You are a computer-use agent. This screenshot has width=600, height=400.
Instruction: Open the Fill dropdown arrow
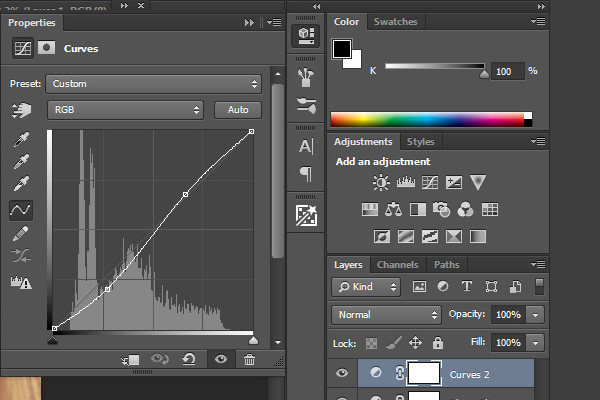click(x=535, y=343)
